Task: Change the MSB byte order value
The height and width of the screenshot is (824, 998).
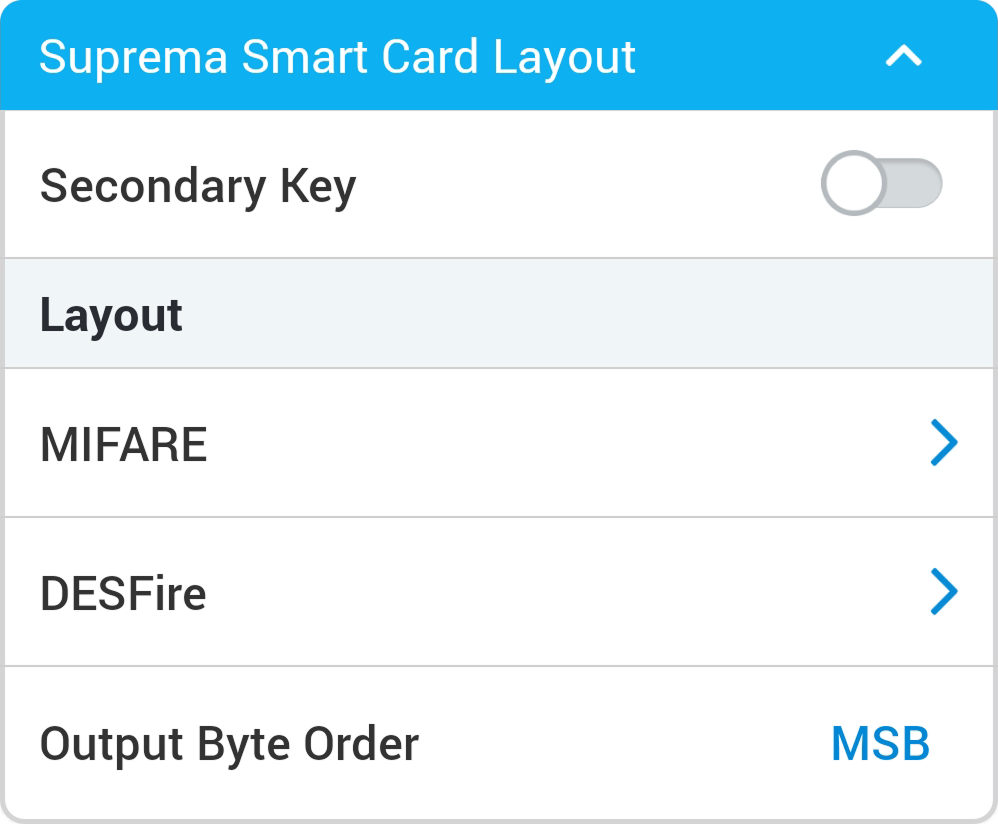Action: pyautogui.click(x=880, y=744)
